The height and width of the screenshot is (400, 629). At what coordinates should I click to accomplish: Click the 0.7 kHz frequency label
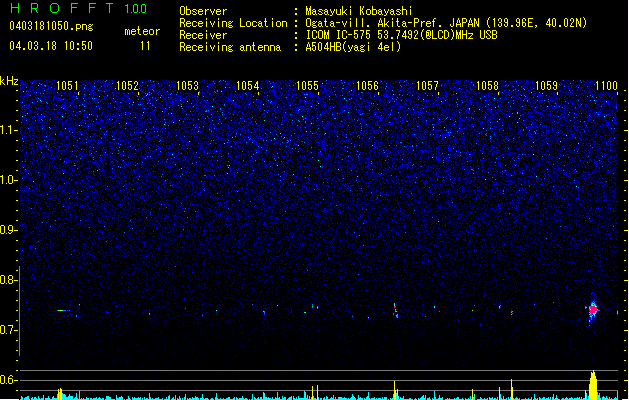tap(9, 330)
